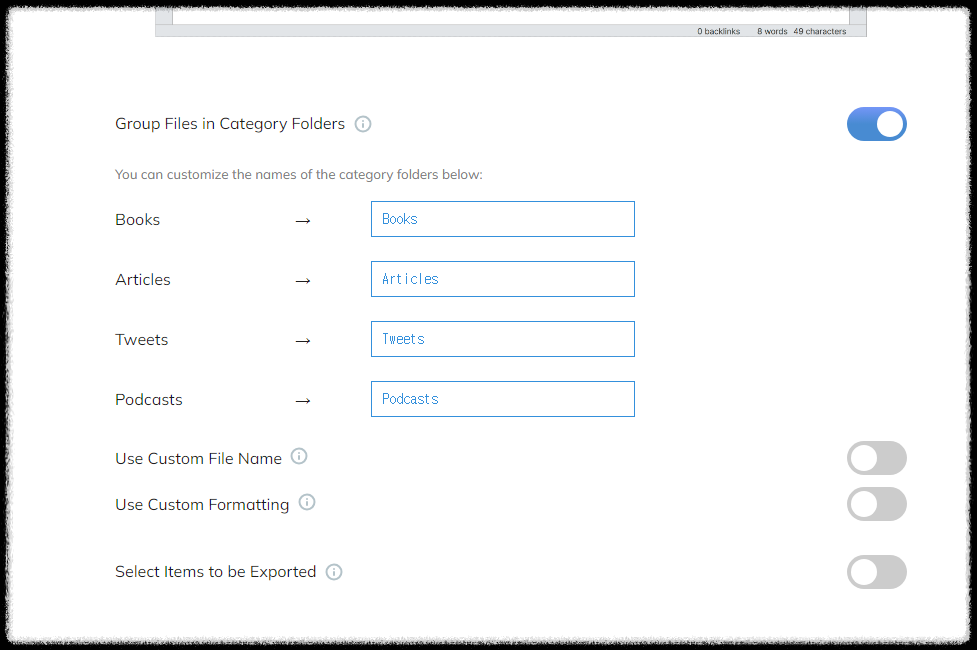Disable Group Files in Category Folders toggle
977x650 pixels.
coord(876,124)
